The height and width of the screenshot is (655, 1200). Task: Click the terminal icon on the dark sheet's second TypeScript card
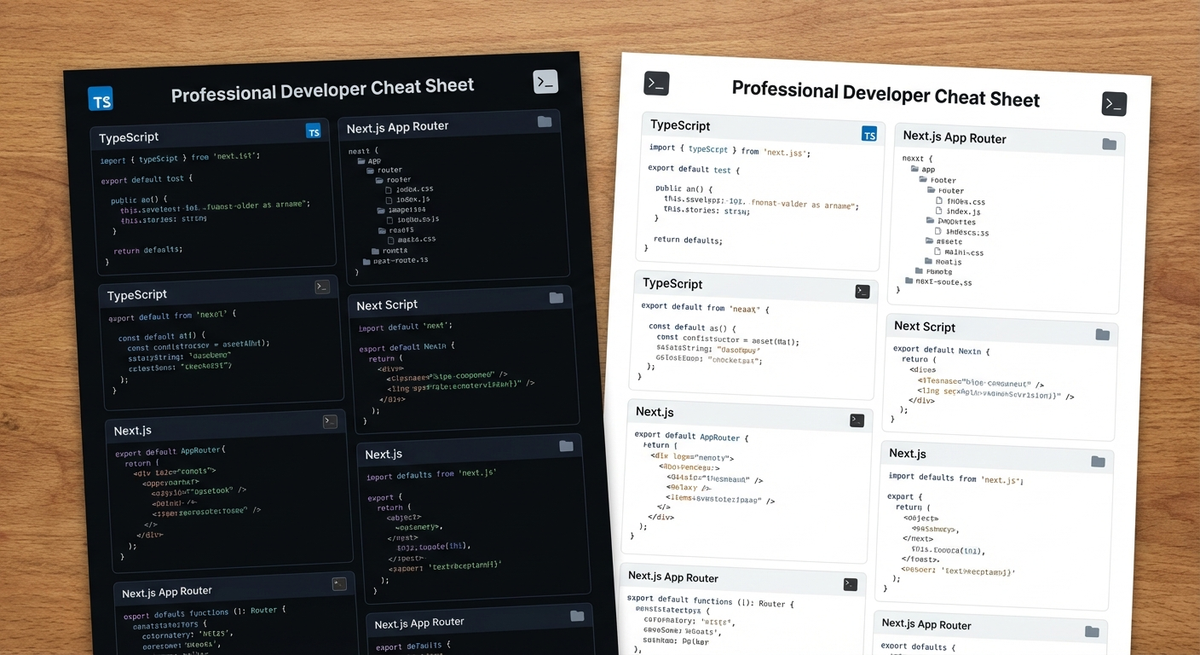point(322,287)
